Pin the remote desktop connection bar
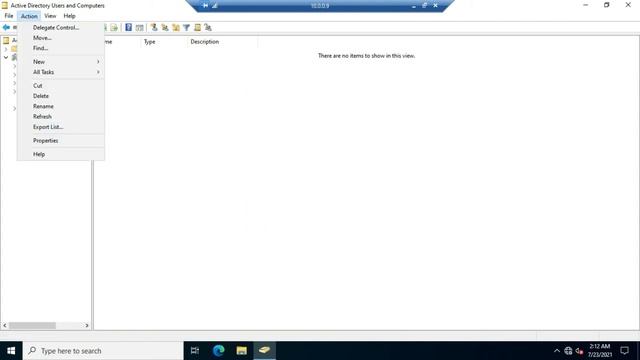This screenshot has height=360, width=640. tap(205, 5)
